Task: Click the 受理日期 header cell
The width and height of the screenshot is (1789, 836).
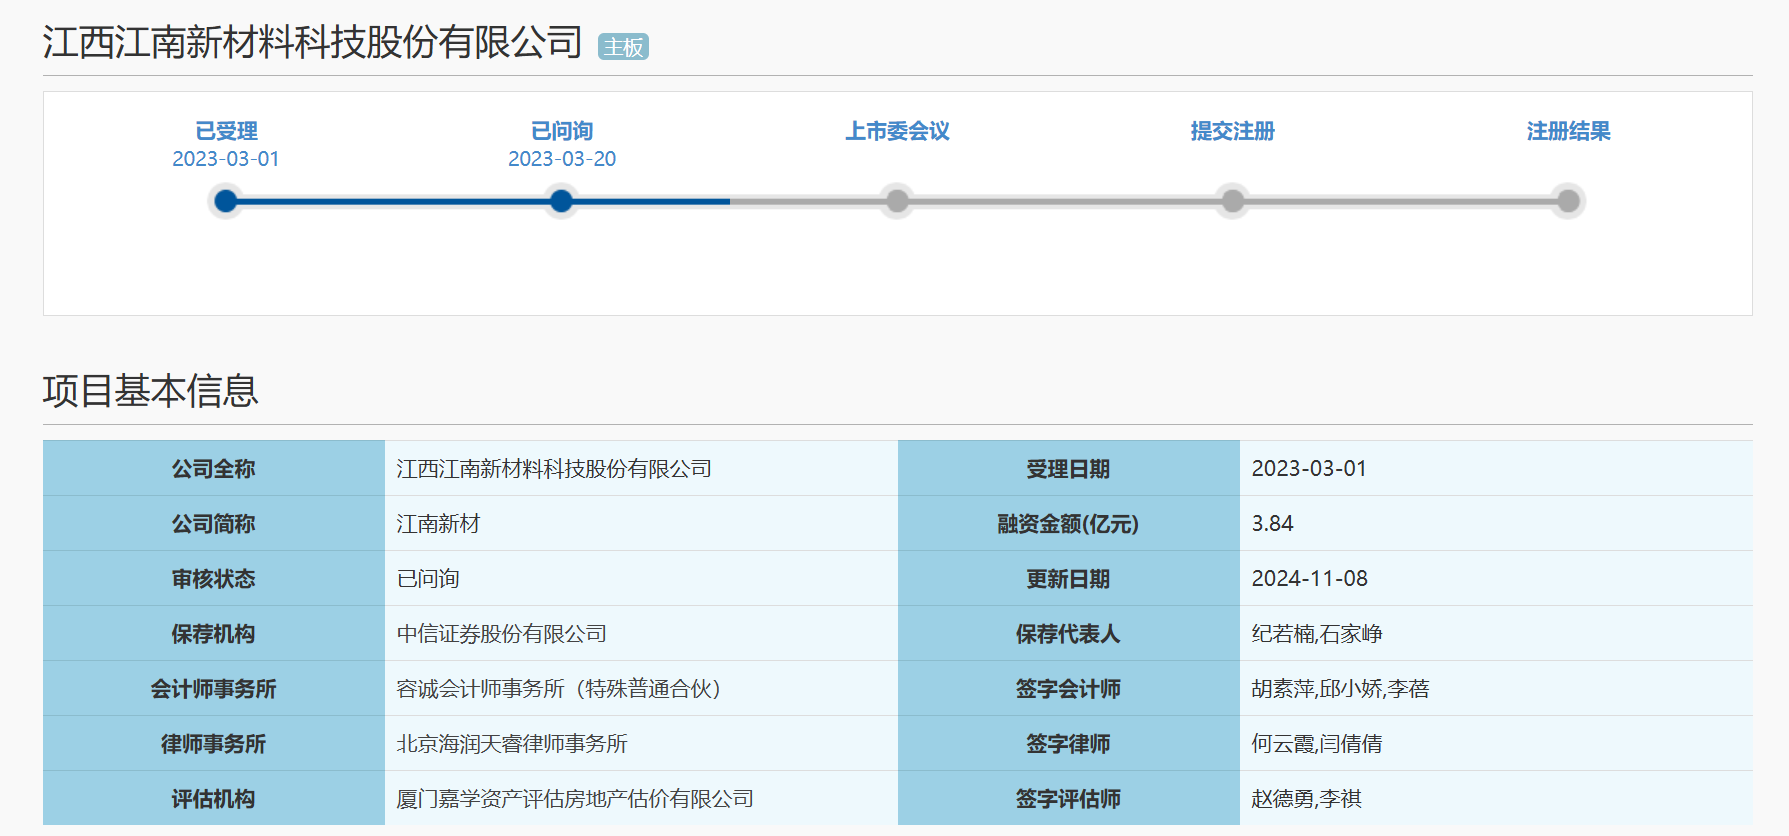Action: click(1069, 468)
